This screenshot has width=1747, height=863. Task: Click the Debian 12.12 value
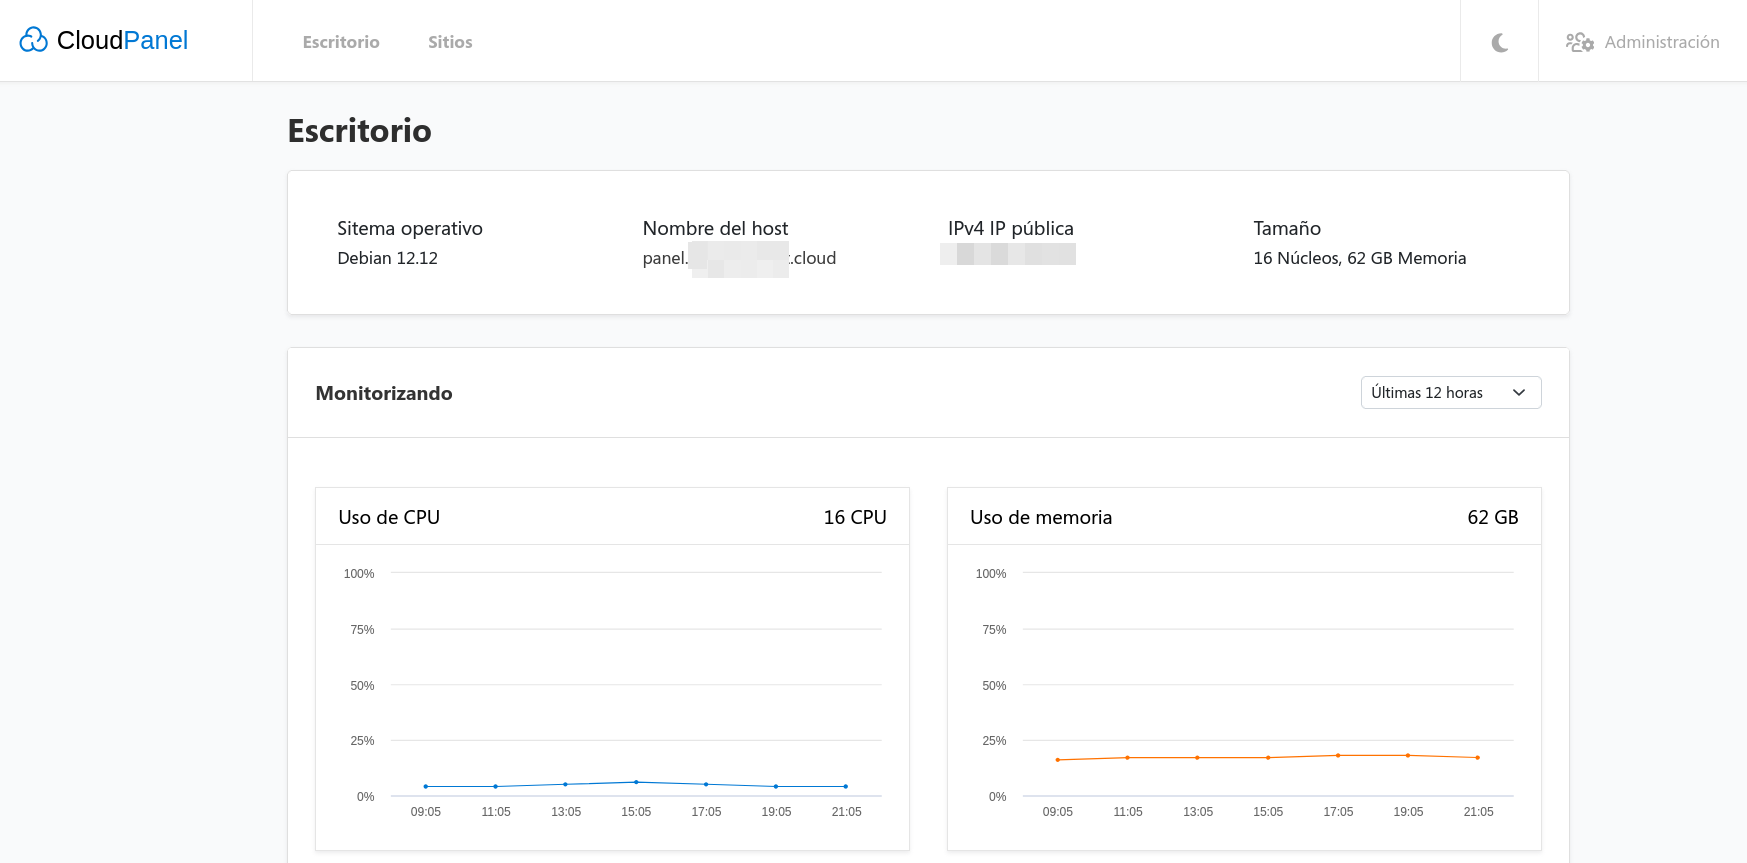click(x=388, y=258)
